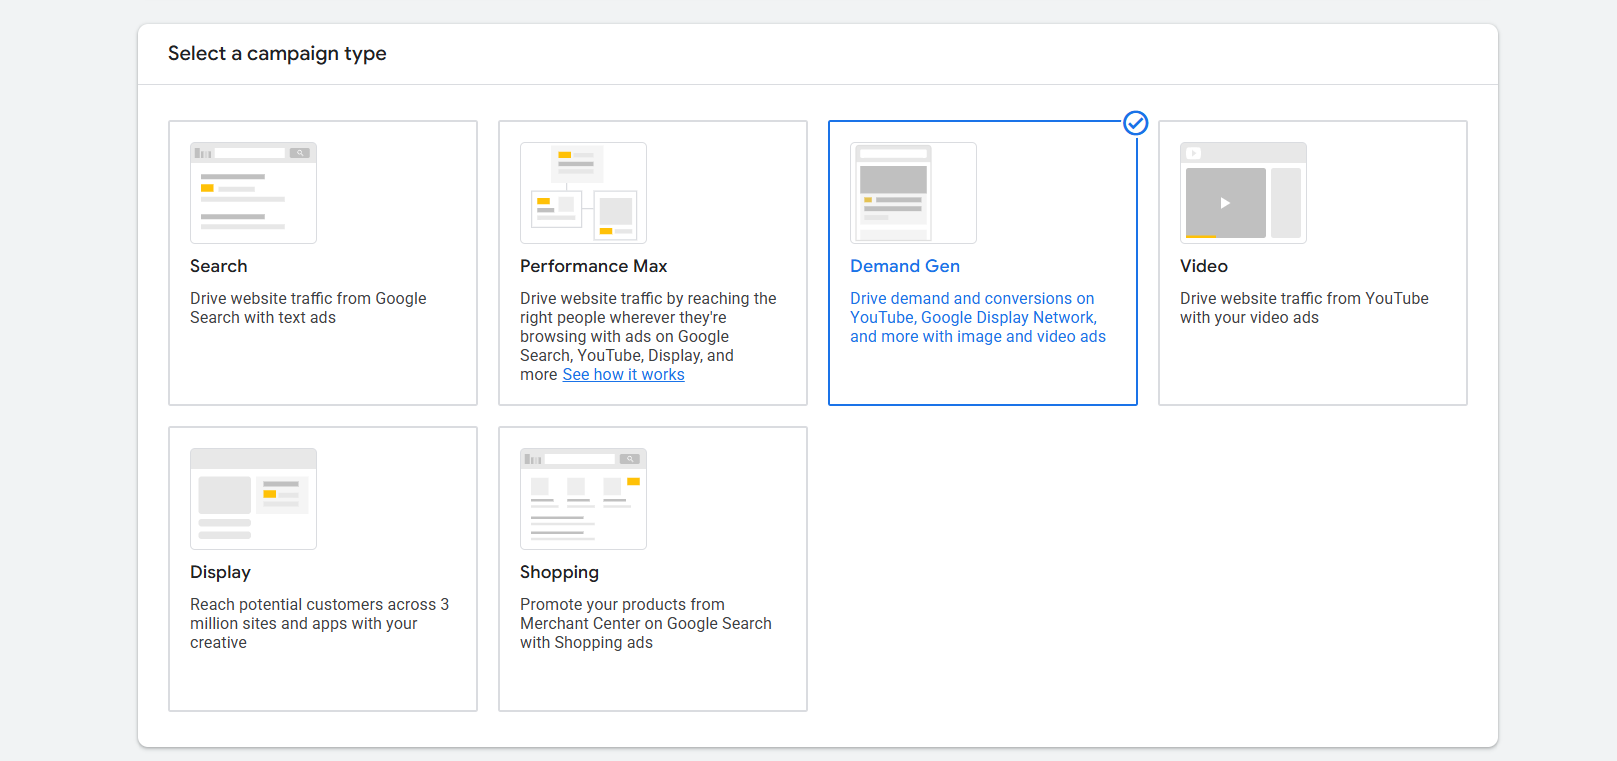Select the Demand Gen title text
The height and width of the screenshot is (761, 1617).
(905, 266)
